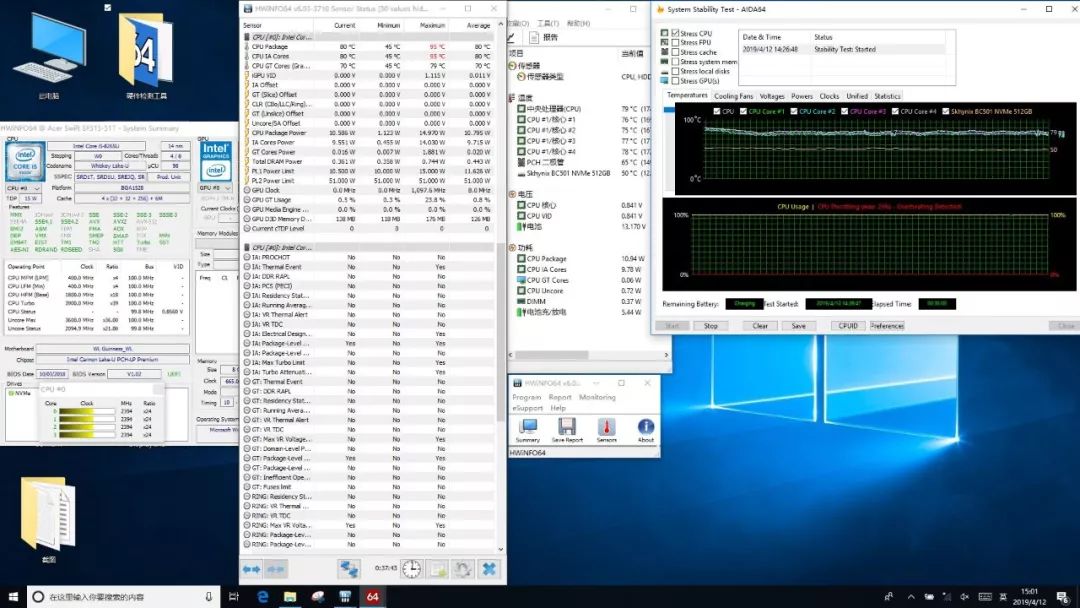
Task: Click the network computers icon in sensor toolbar
Action: [x=349, y=569]
